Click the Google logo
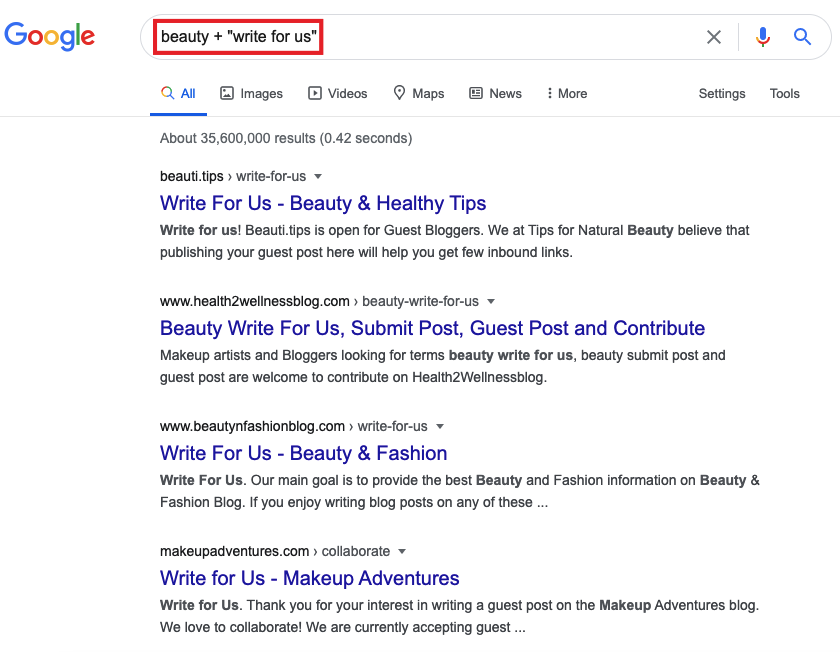Viewport: 840px width, 652px height. click(x=49, y=36)
